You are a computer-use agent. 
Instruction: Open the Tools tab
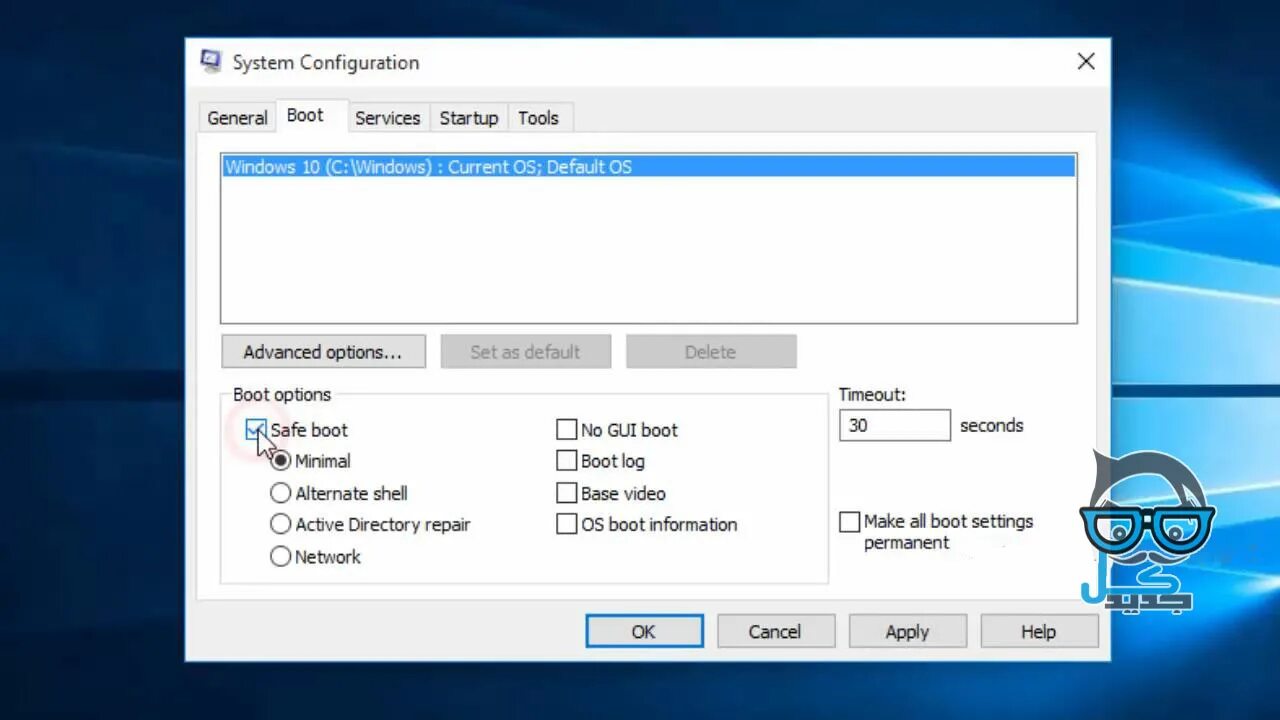click(x=538, y=118)
